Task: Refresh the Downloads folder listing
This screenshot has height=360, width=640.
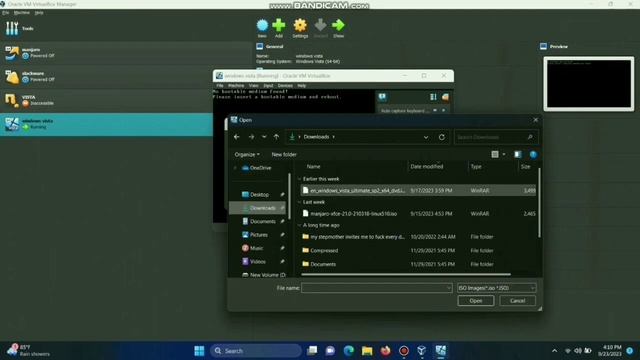Action: pyautogui.click(x=442, y=137)
